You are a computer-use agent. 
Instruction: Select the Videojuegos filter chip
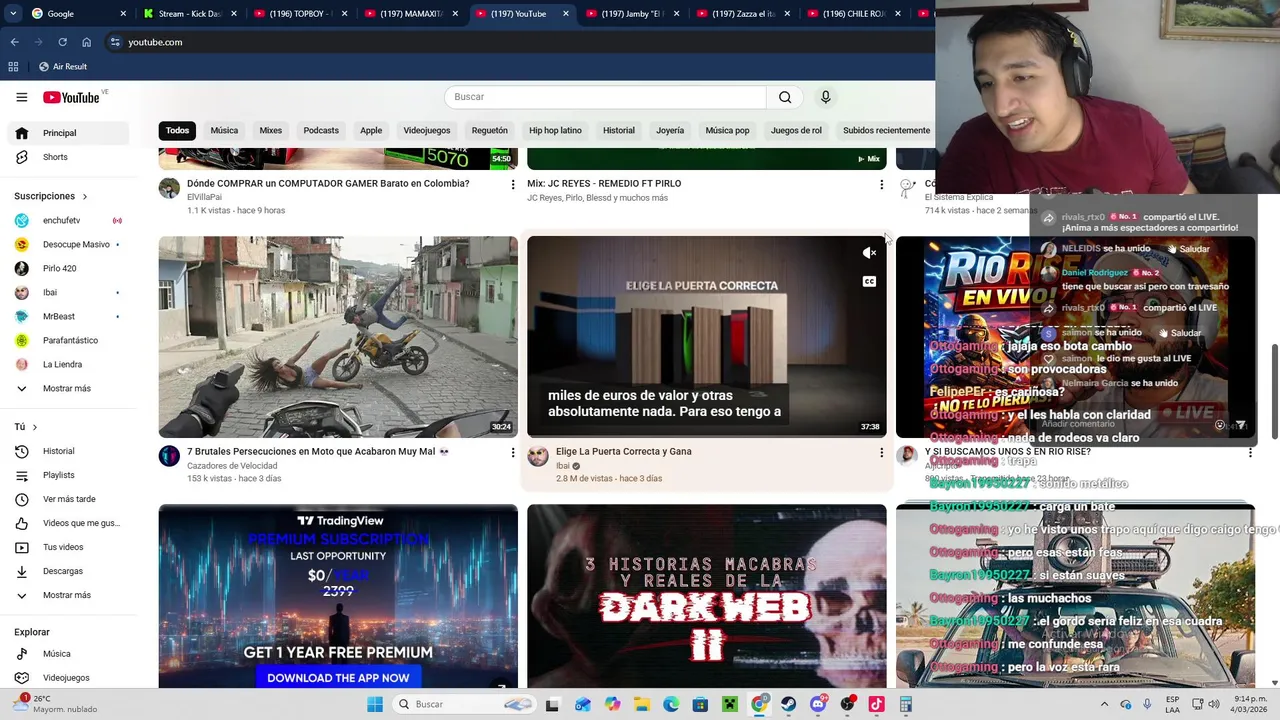pyautogui.click(x=427, y=130)
